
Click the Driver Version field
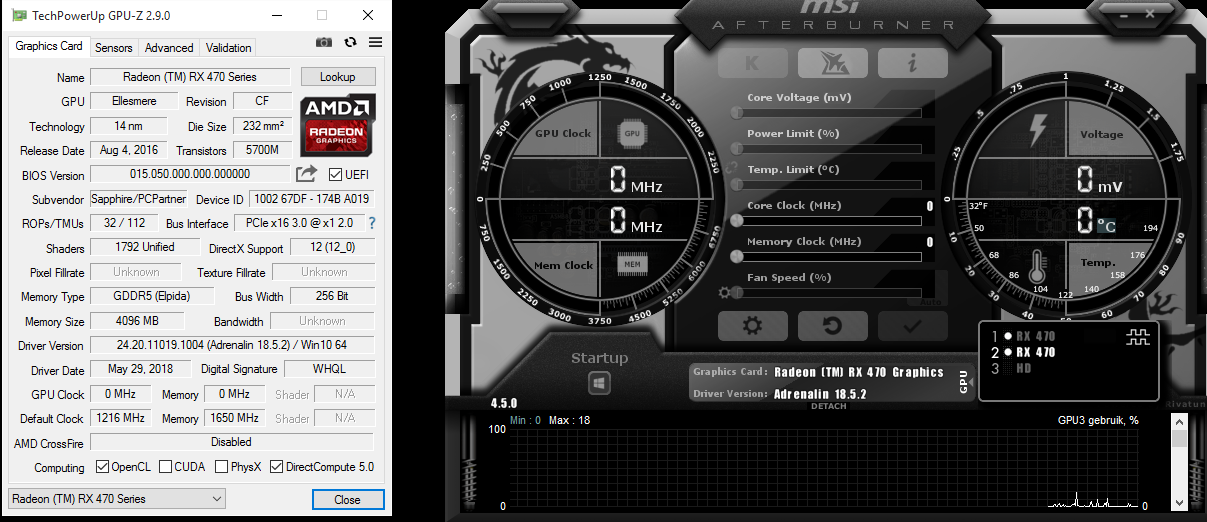[233, 346]
